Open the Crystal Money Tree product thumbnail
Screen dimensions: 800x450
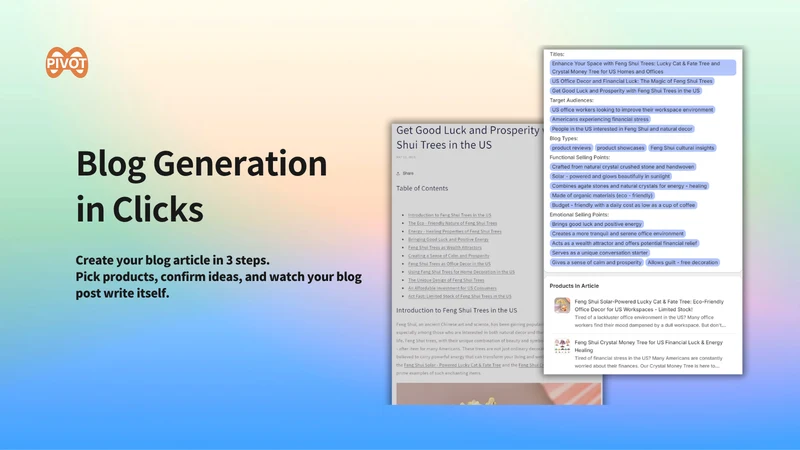[x=562, y=346]
